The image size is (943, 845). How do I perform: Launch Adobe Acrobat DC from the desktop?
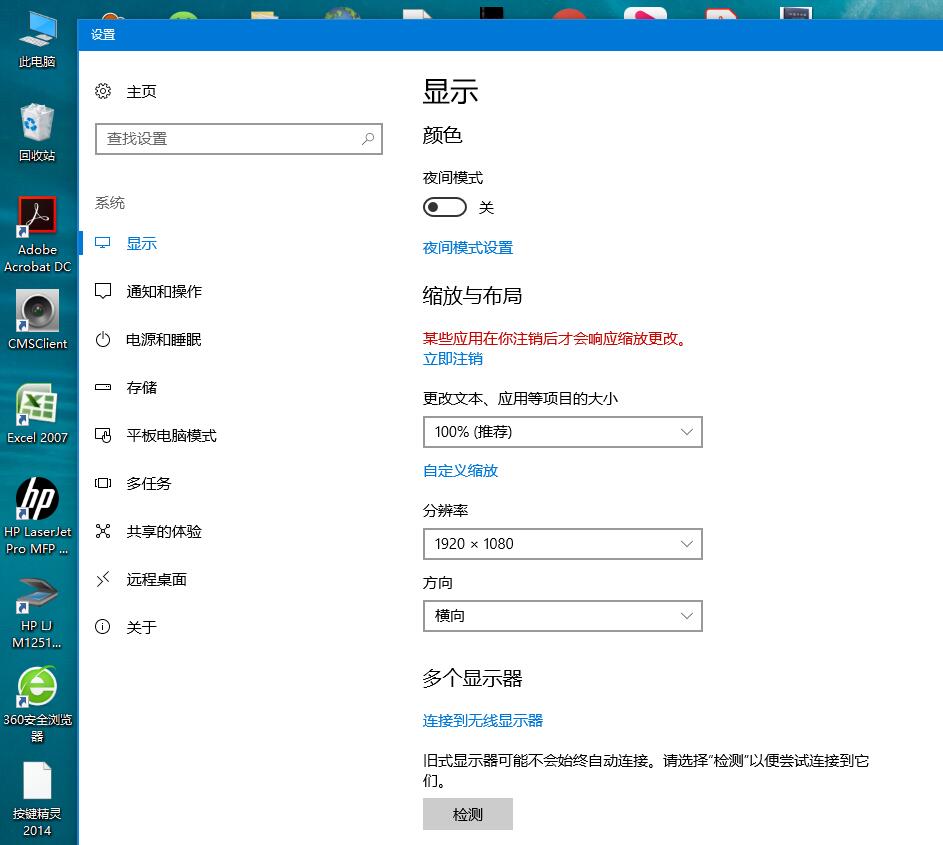pyautogui.click(x=37, y=216)
